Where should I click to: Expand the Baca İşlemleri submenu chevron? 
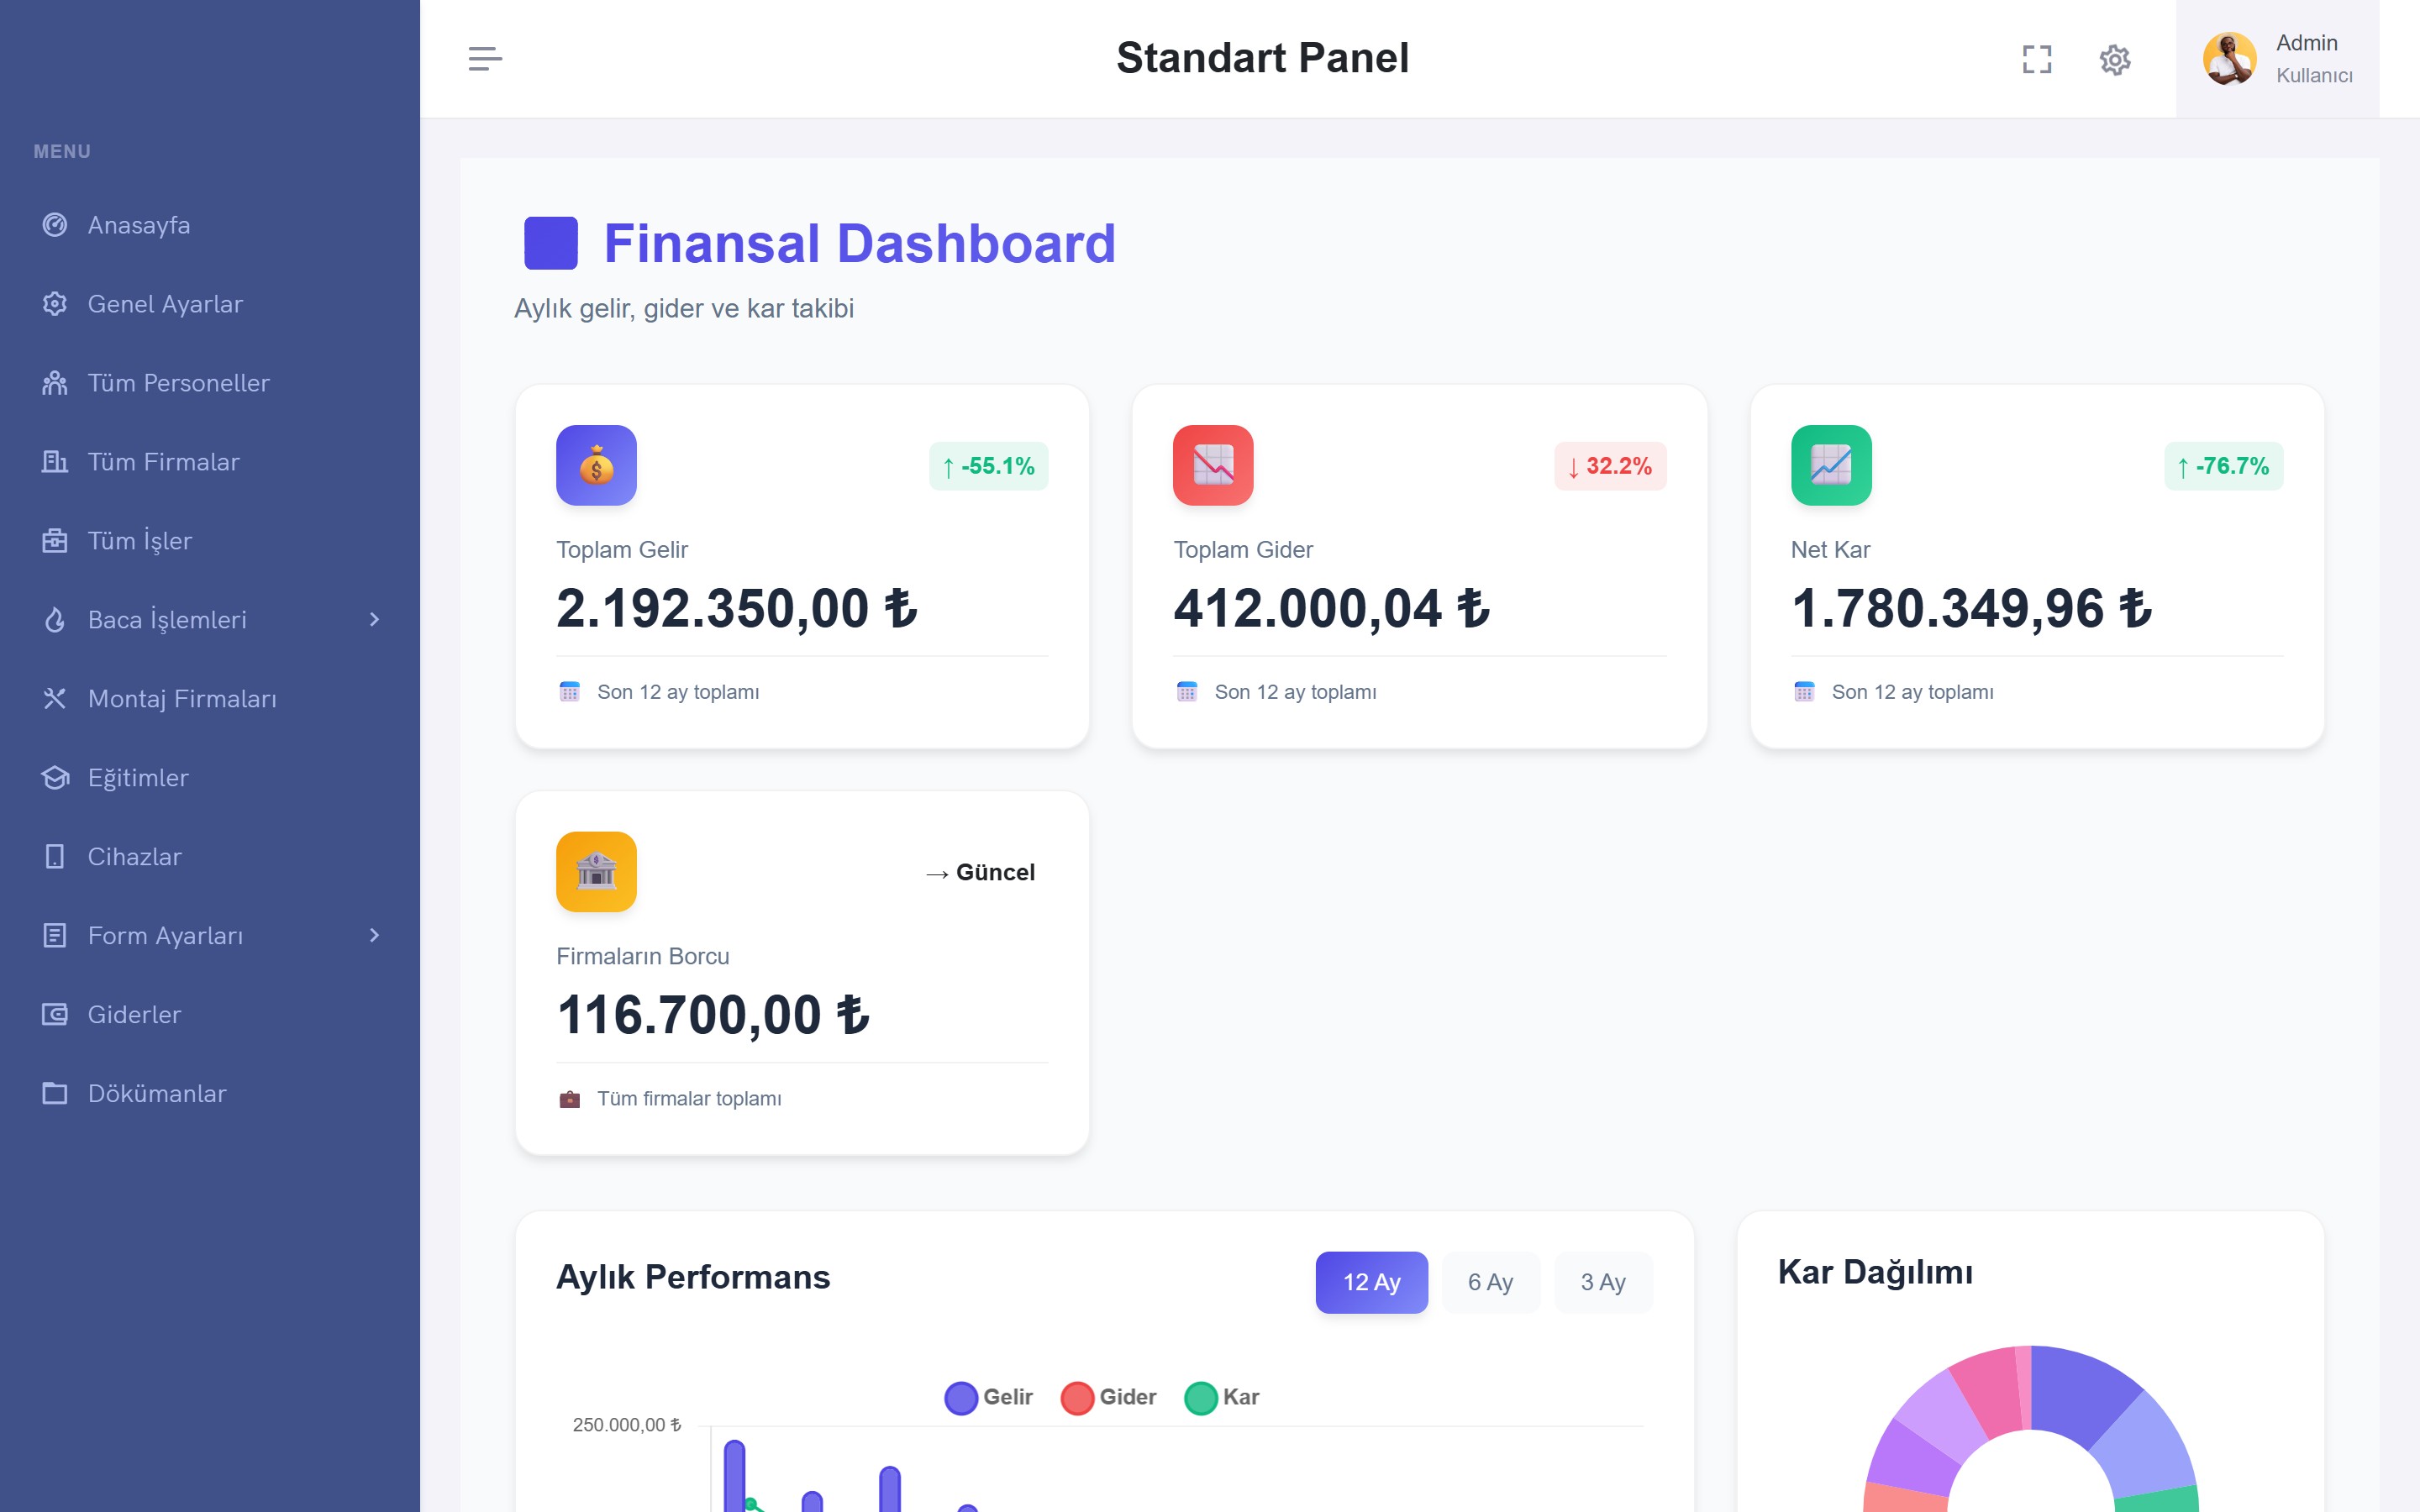(x=374, y=620)
